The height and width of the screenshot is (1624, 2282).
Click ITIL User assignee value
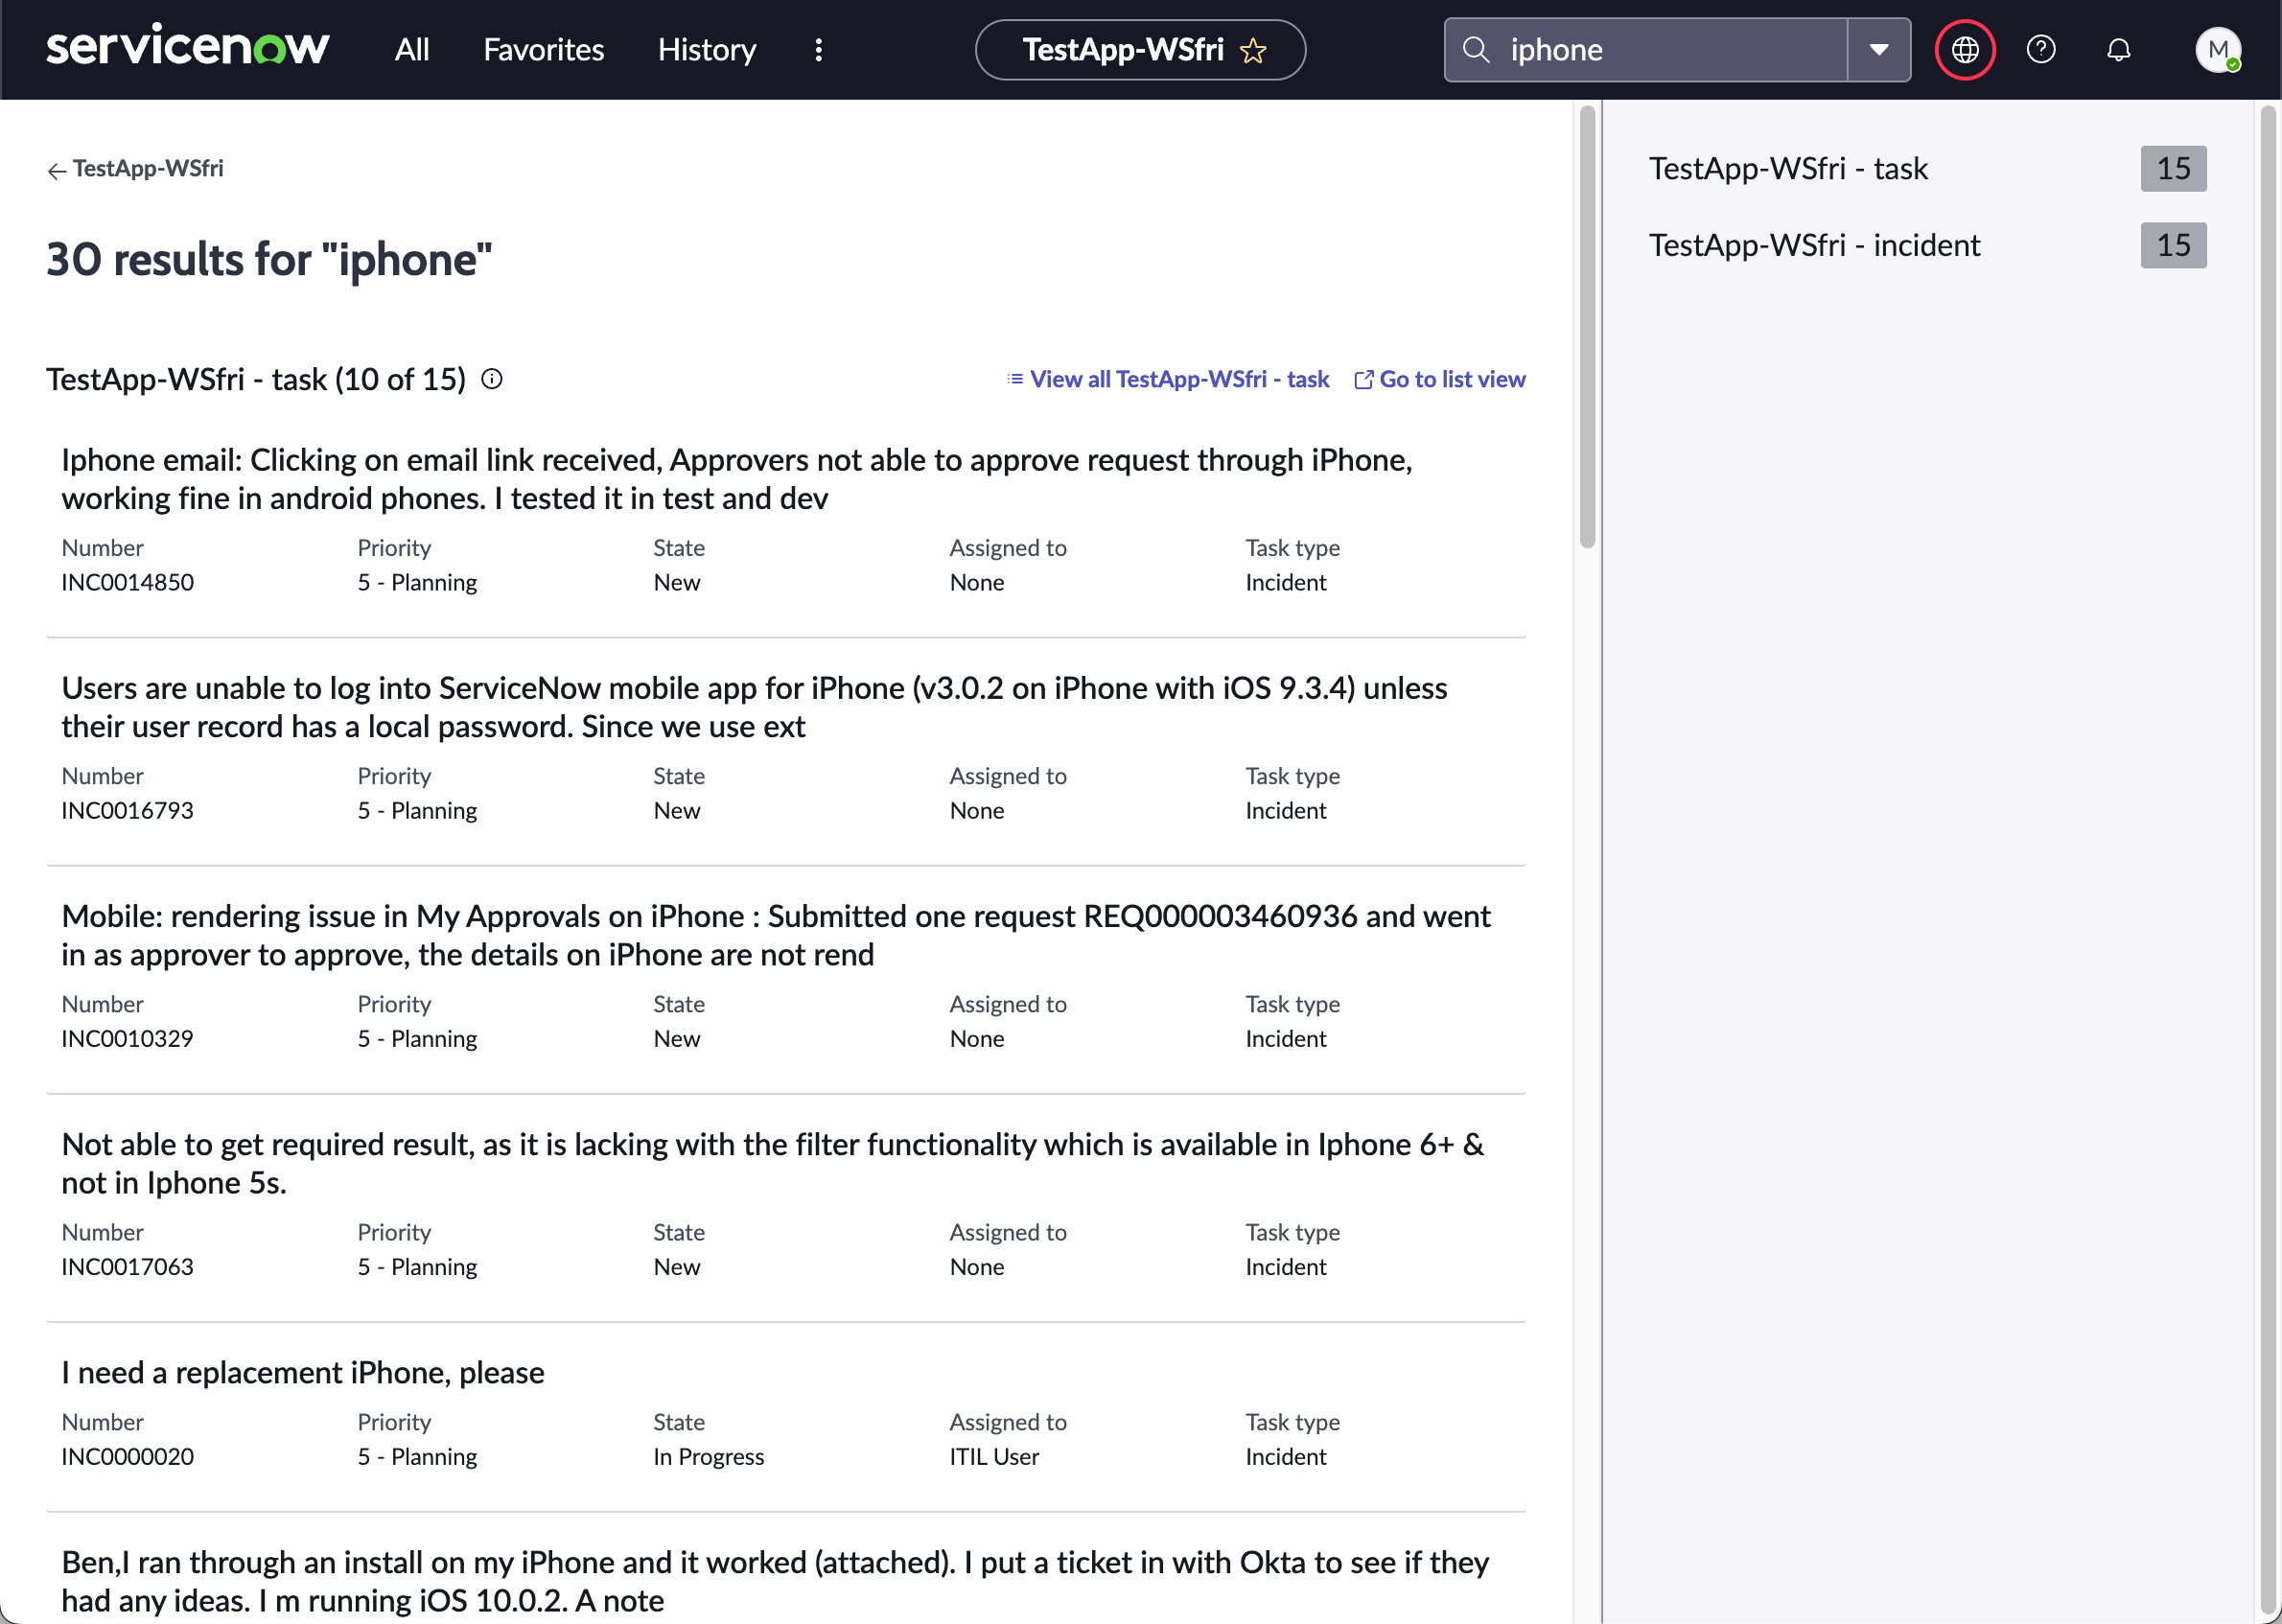pyautogui.click(x=994, y=1456)
